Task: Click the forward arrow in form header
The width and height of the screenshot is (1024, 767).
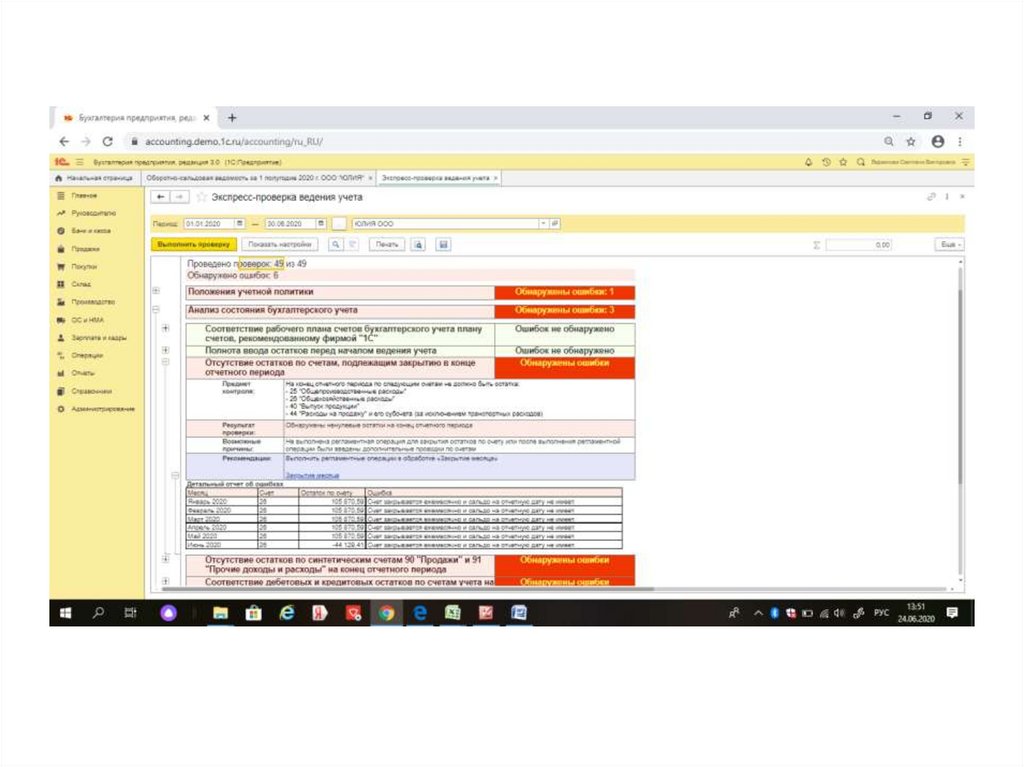Action: point(180,197)
